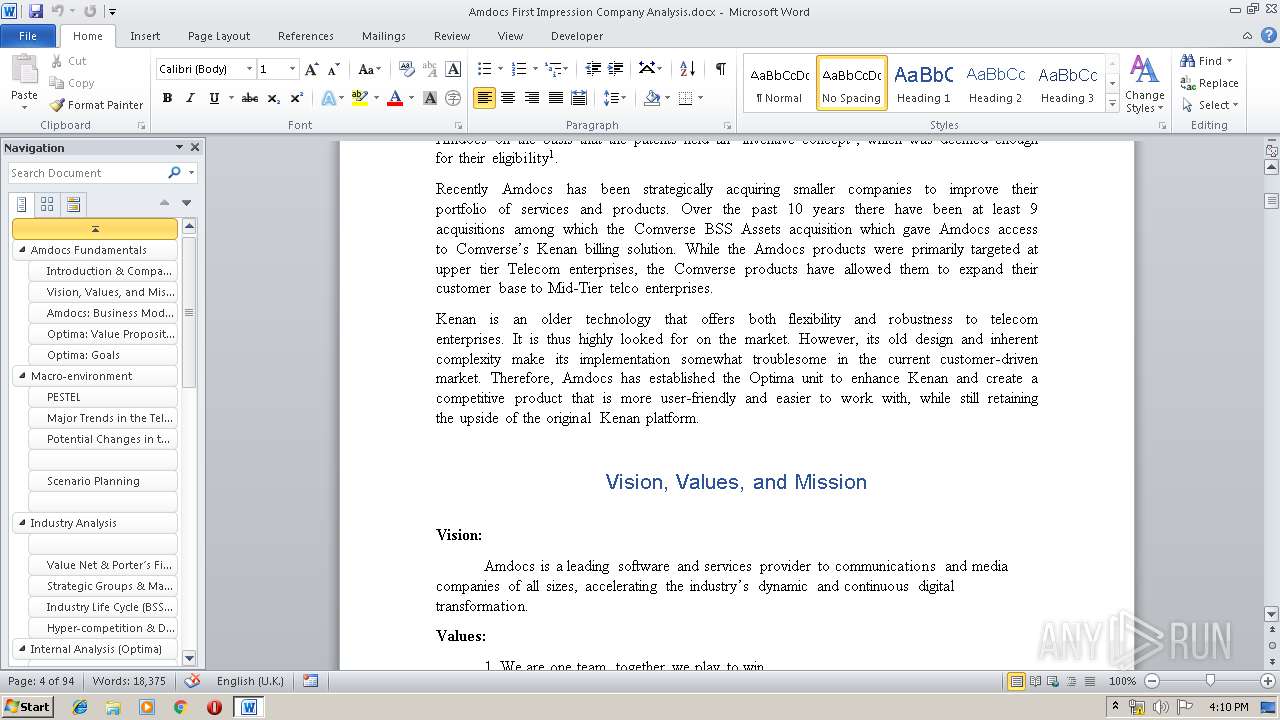Open the Change Case dropdown
The width and height of the screenshot is (1280, 720).
click(x=369, y=69)
